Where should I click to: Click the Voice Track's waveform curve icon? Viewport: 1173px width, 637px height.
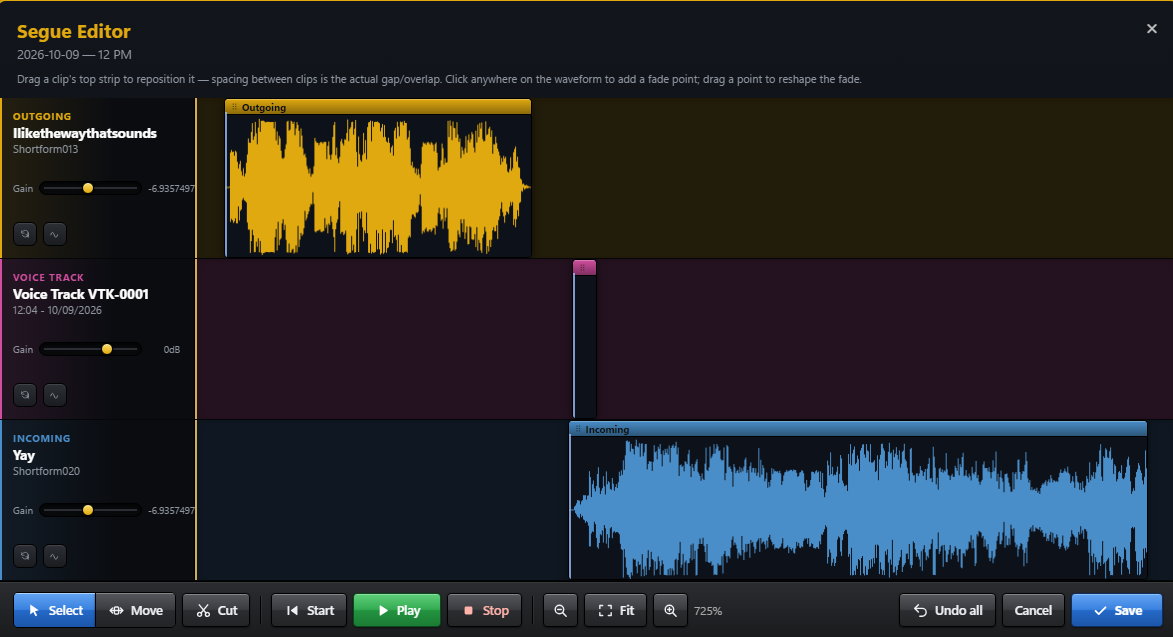[55, 395]
